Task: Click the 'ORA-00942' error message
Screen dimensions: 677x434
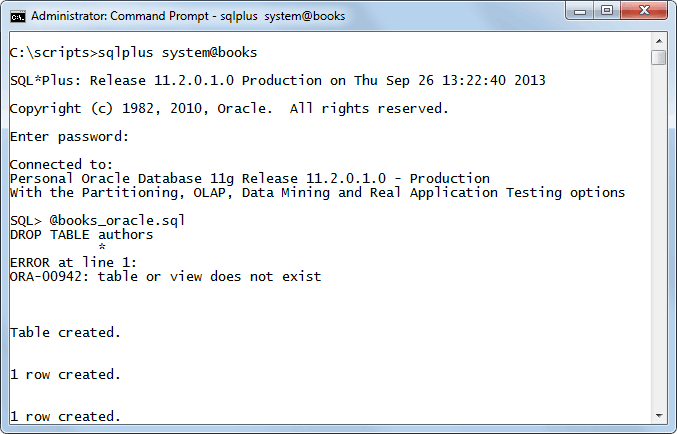Action: (165, 276)
